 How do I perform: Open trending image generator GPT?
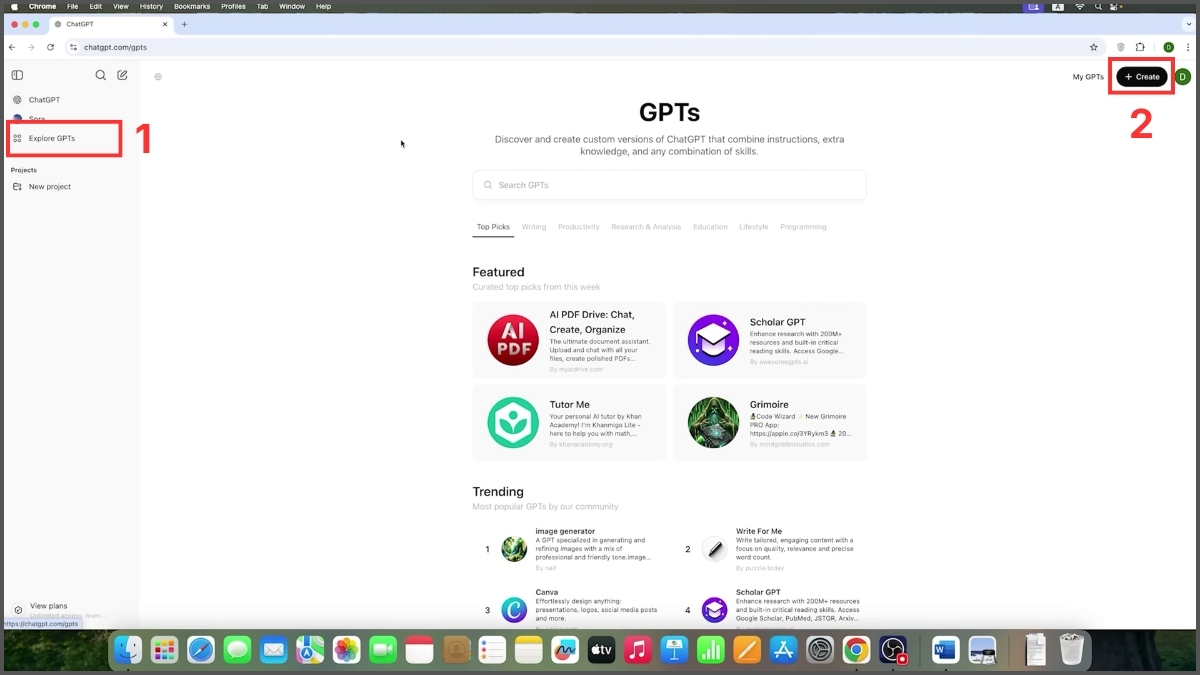click(569, 549)
